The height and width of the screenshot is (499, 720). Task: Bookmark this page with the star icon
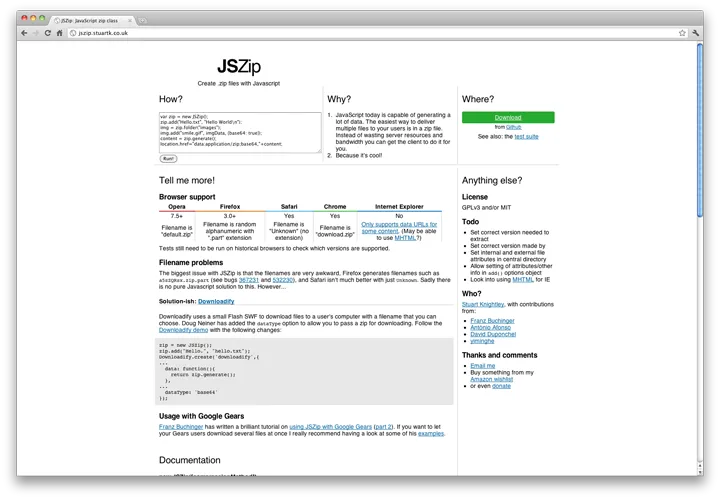pyautogui.click(x=682, y=33)
